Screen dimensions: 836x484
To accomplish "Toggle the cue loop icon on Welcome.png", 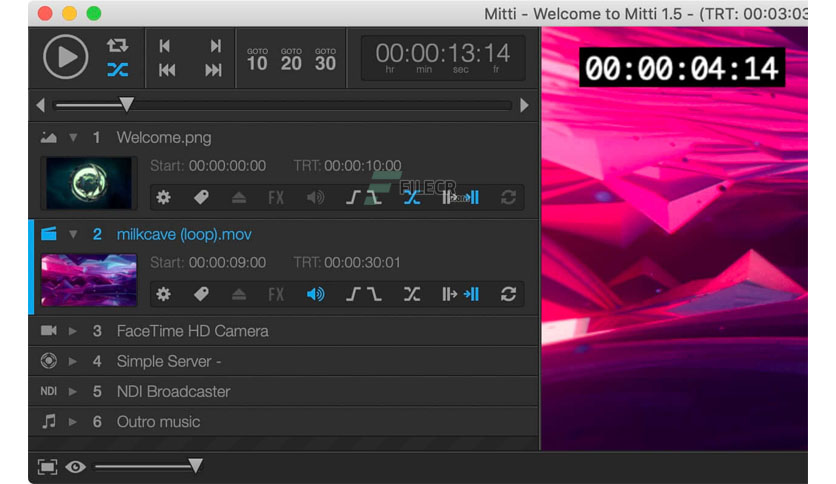I will 508,198.
